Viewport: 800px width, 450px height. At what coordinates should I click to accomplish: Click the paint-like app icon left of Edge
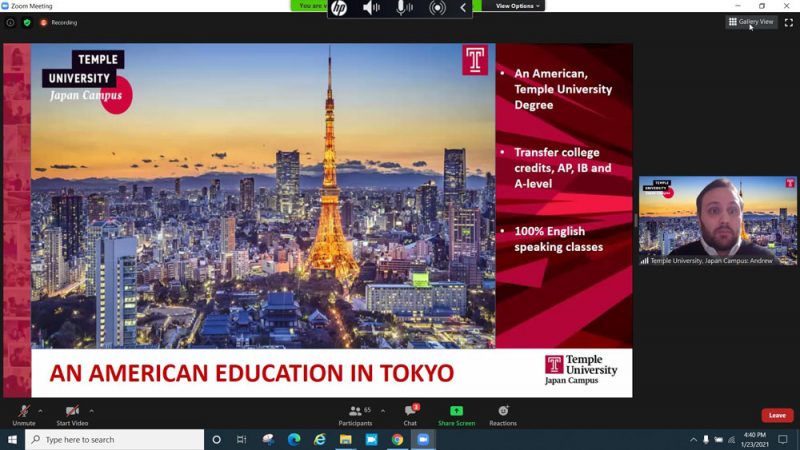click(x=268, y=439)
